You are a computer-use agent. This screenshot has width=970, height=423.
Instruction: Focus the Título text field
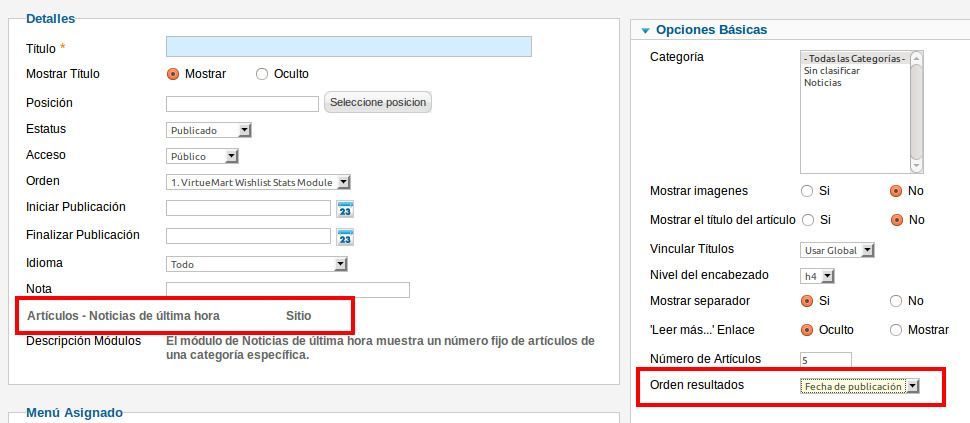point(349,46)
